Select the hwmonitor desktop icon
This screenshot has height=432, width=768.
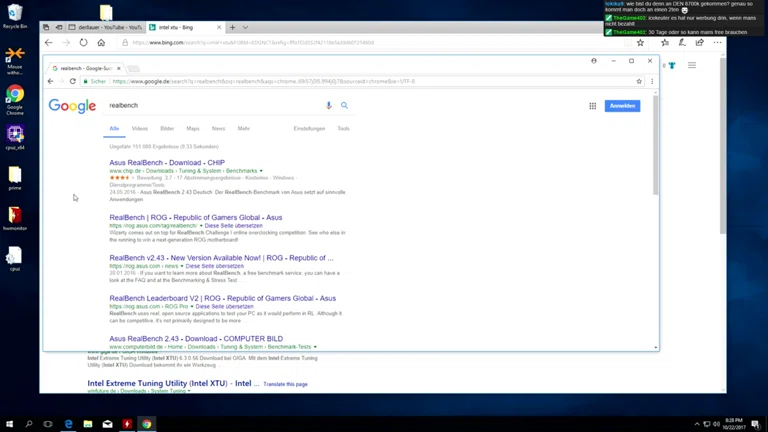click(15, 218)
